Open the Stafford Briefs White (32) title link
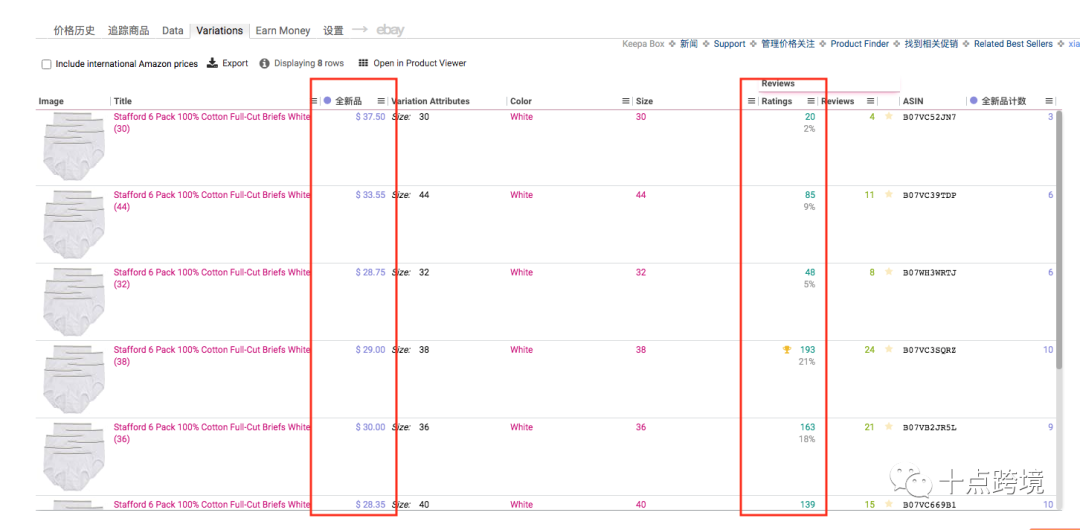The width and height of the screenshot is (1080, 530). [x=212, y=278]
